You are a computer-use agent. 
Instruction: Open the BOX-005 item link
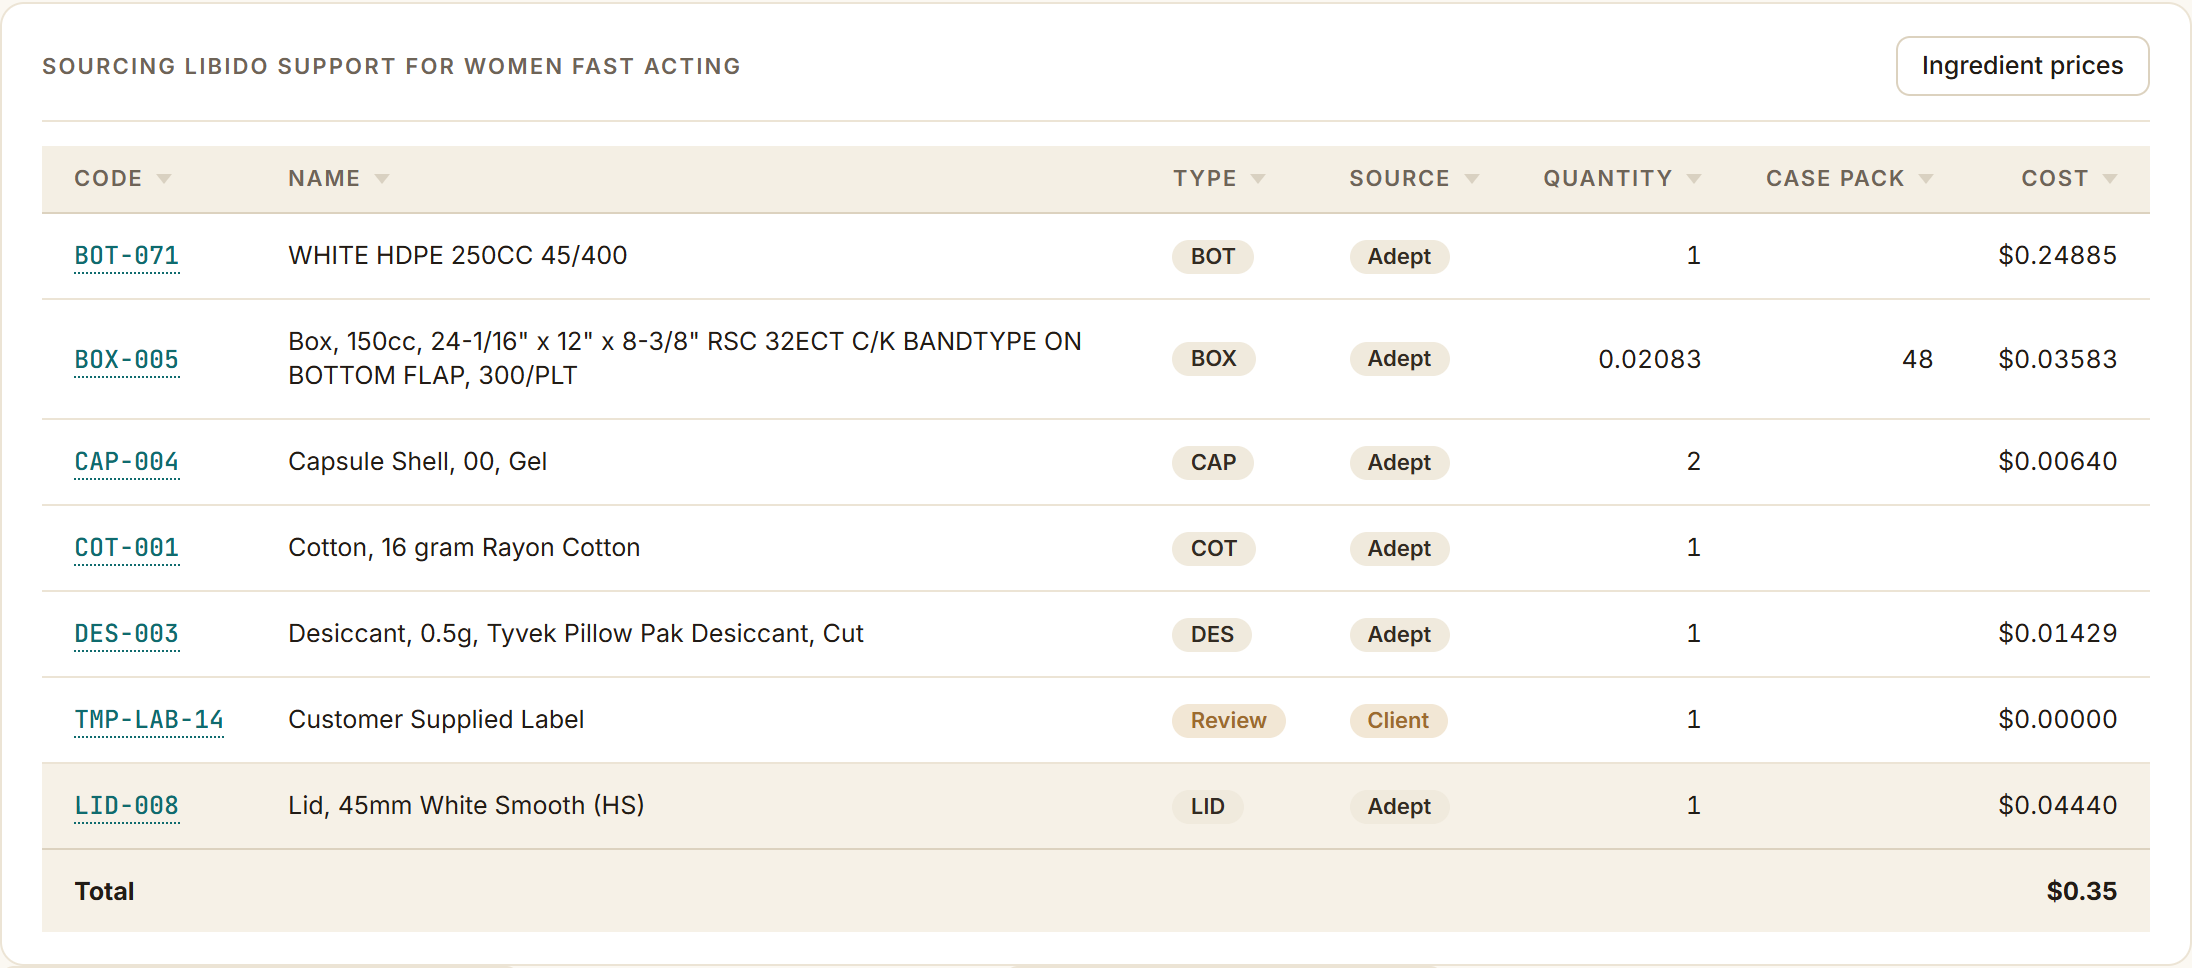127,359
